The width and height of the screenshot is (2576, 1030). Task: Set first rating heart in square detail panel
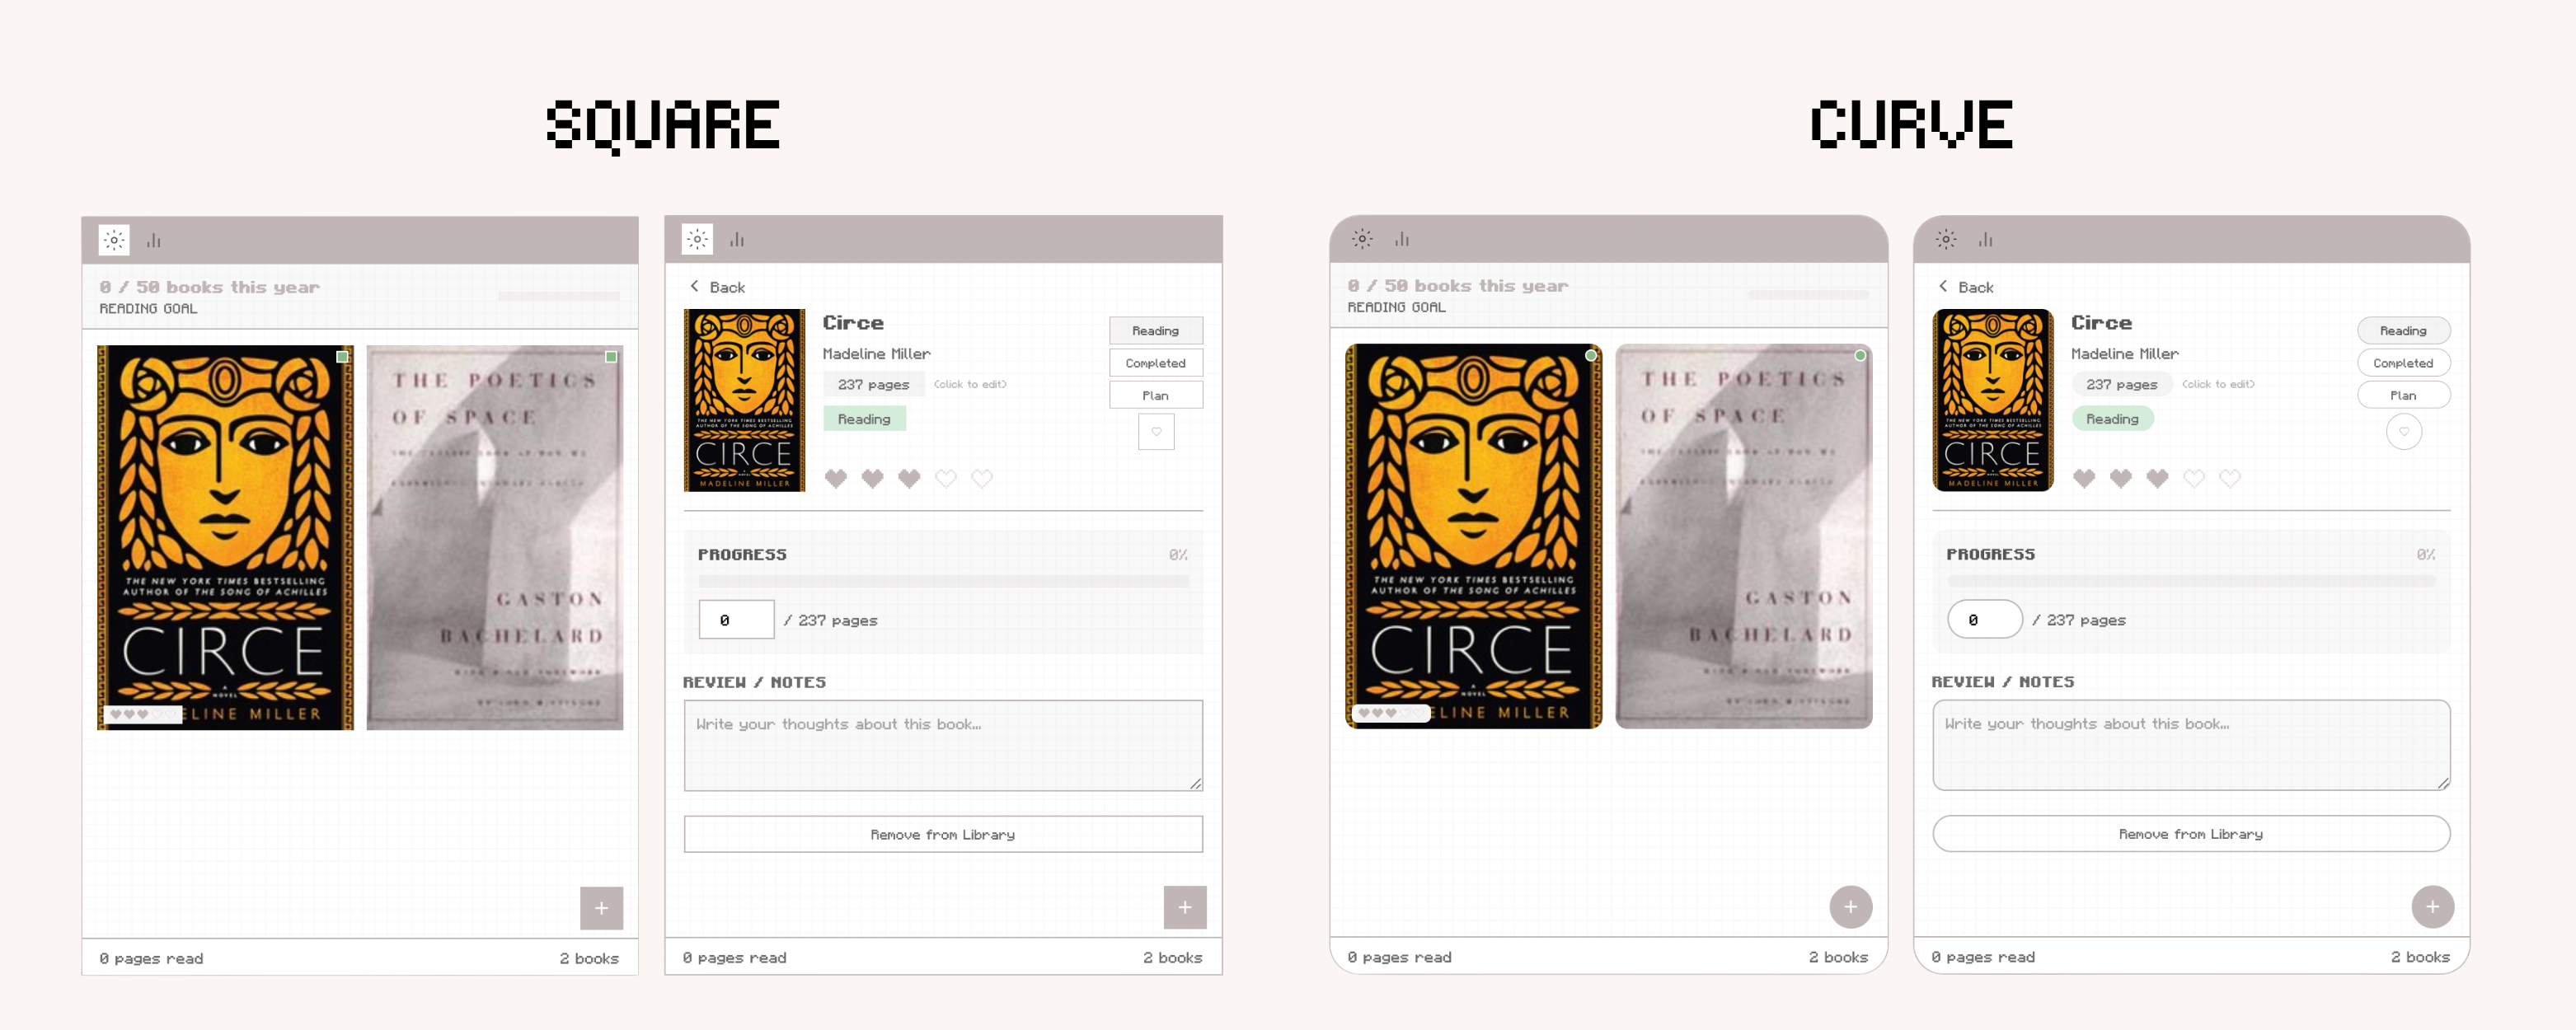pyautogui.click(x=836, y=479)
